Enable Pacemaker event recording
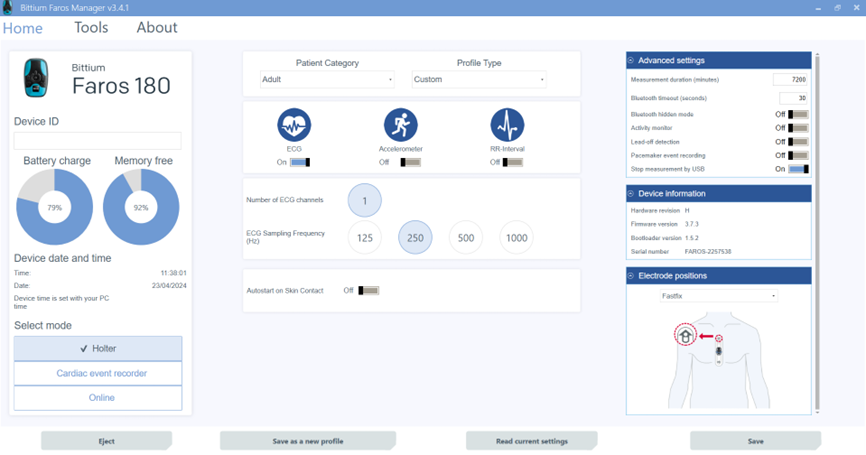 pyautogui.click(x=798, y=156)
